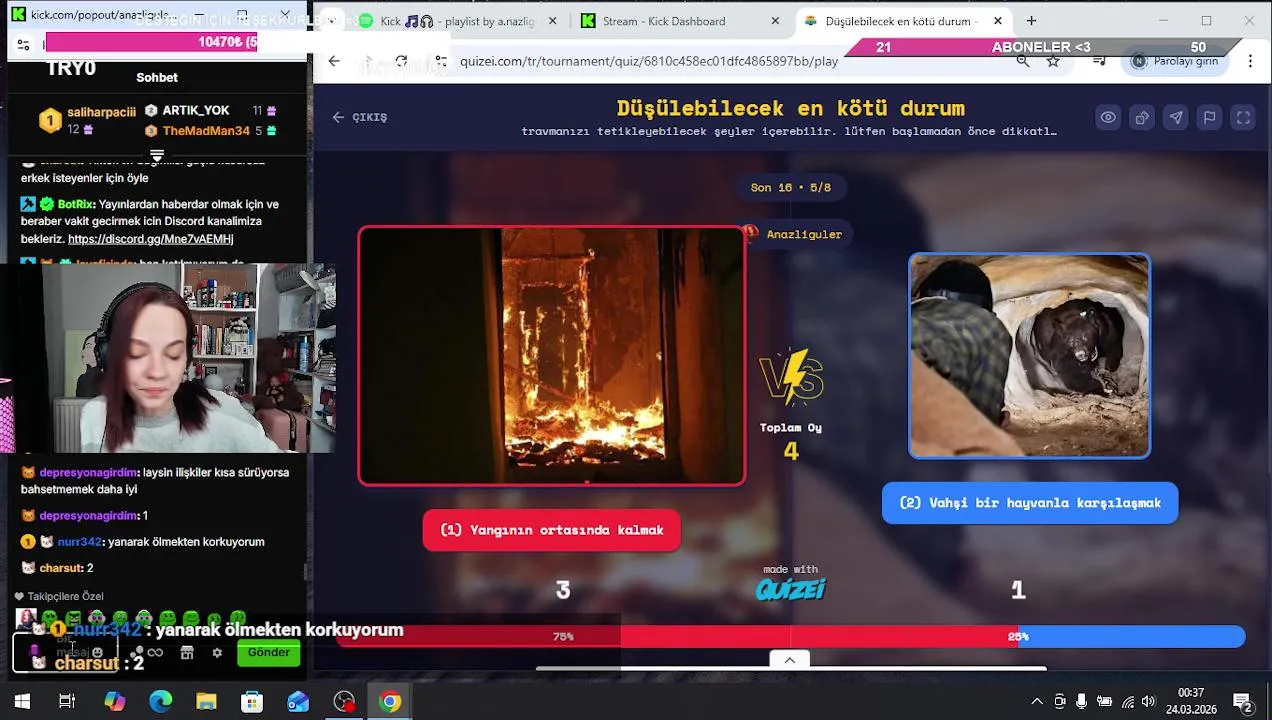Open Microsoft Store from taskbar
The height and width of the screenshot is (720, 1272).
click(252, 702)
